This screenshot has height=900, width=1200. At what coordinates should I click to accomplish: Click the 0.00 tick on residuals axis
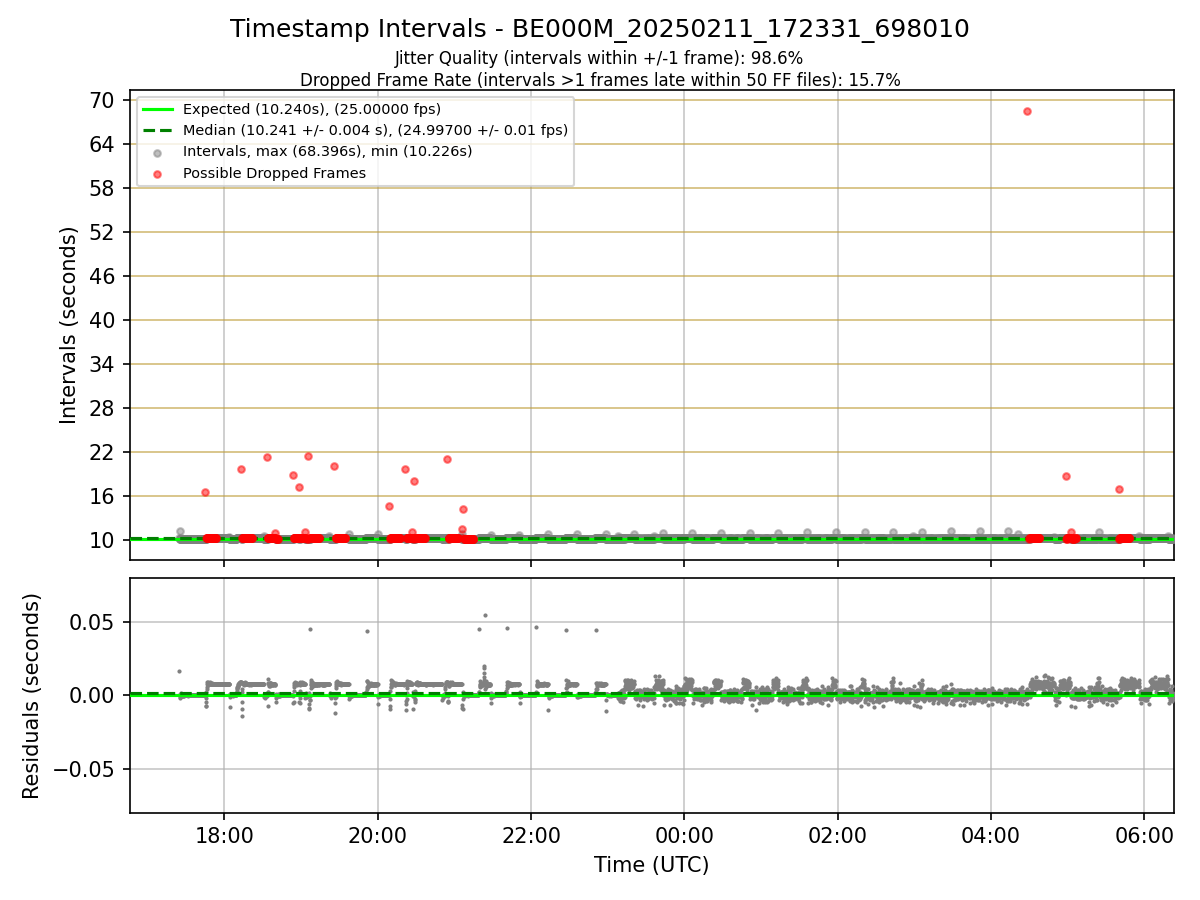94,695
